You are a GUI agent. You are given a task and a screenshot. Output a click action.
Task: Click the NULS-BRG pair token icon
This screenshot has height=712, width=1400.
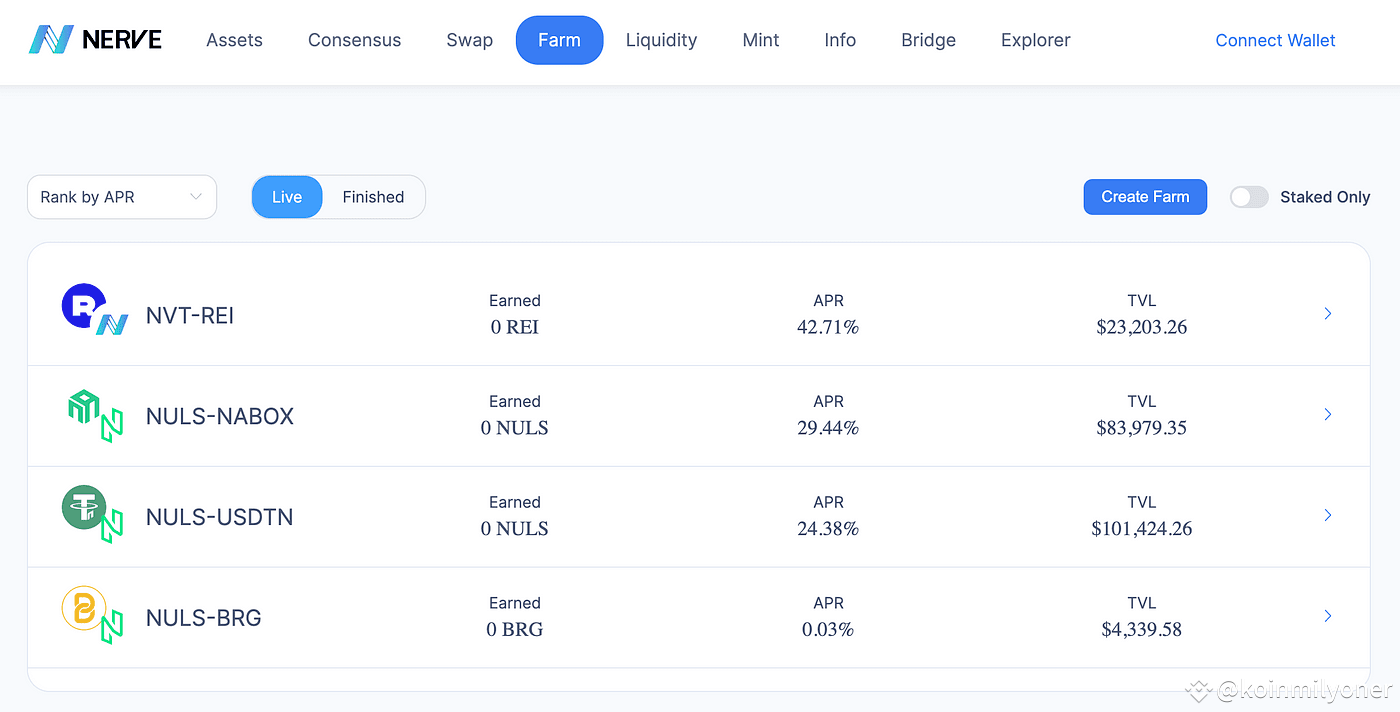coord(93,615)
